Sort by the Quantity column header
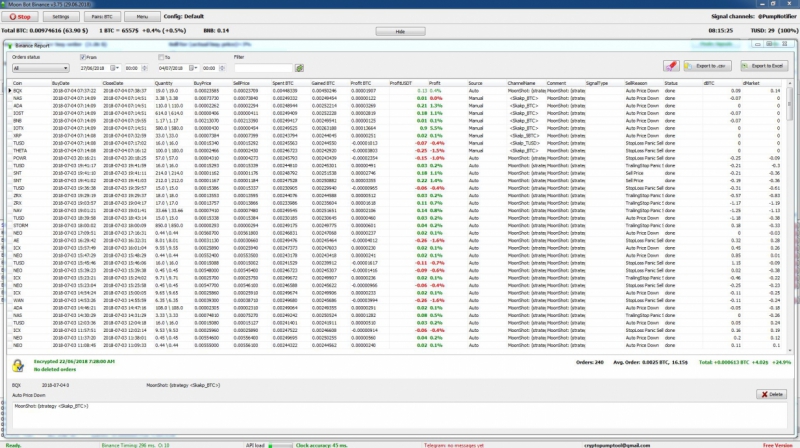 [164, 83]
